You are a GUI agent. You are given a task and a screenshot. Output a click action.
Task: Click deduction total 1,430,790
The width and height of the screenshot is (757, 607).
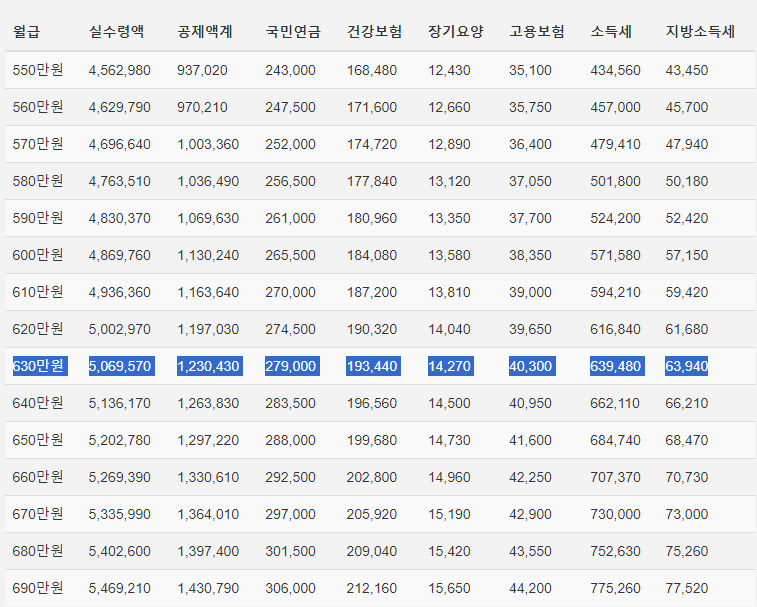(208, 589)
